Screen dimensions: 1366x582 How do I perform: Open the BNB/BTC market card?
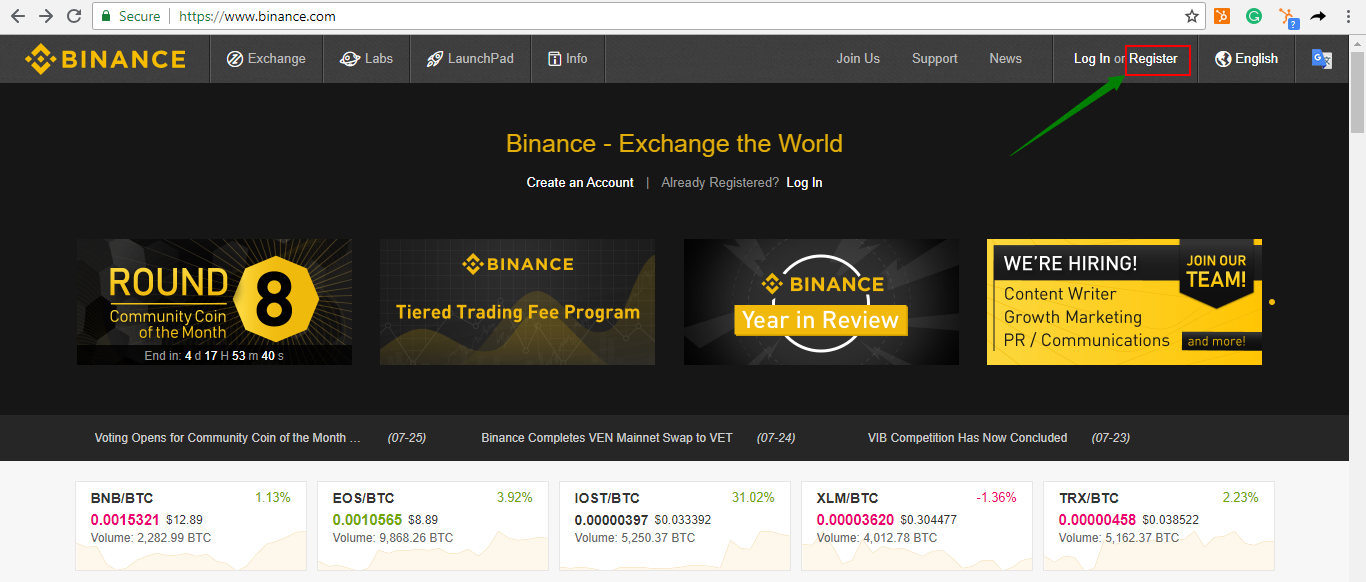pos(191,526)
